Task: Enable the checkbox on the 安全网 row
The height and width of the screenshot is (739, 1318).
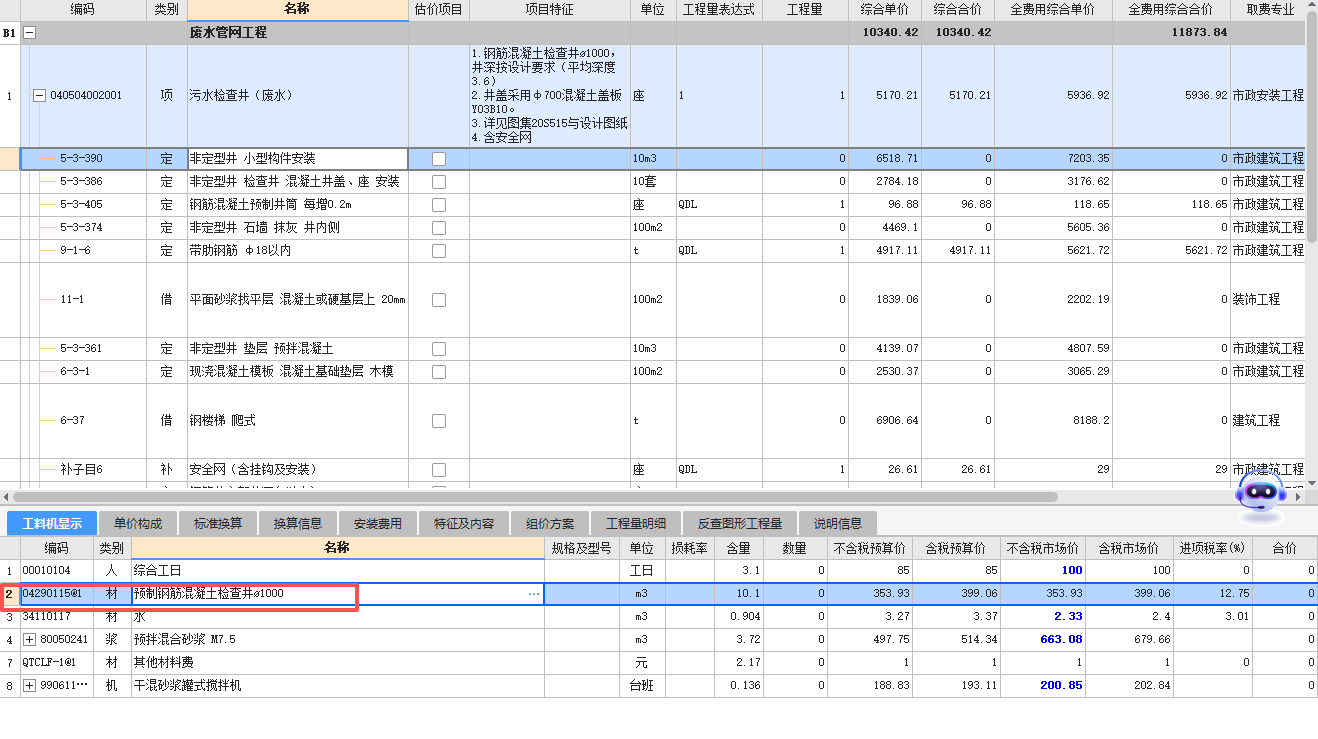Action: click(x=437, y=469)
